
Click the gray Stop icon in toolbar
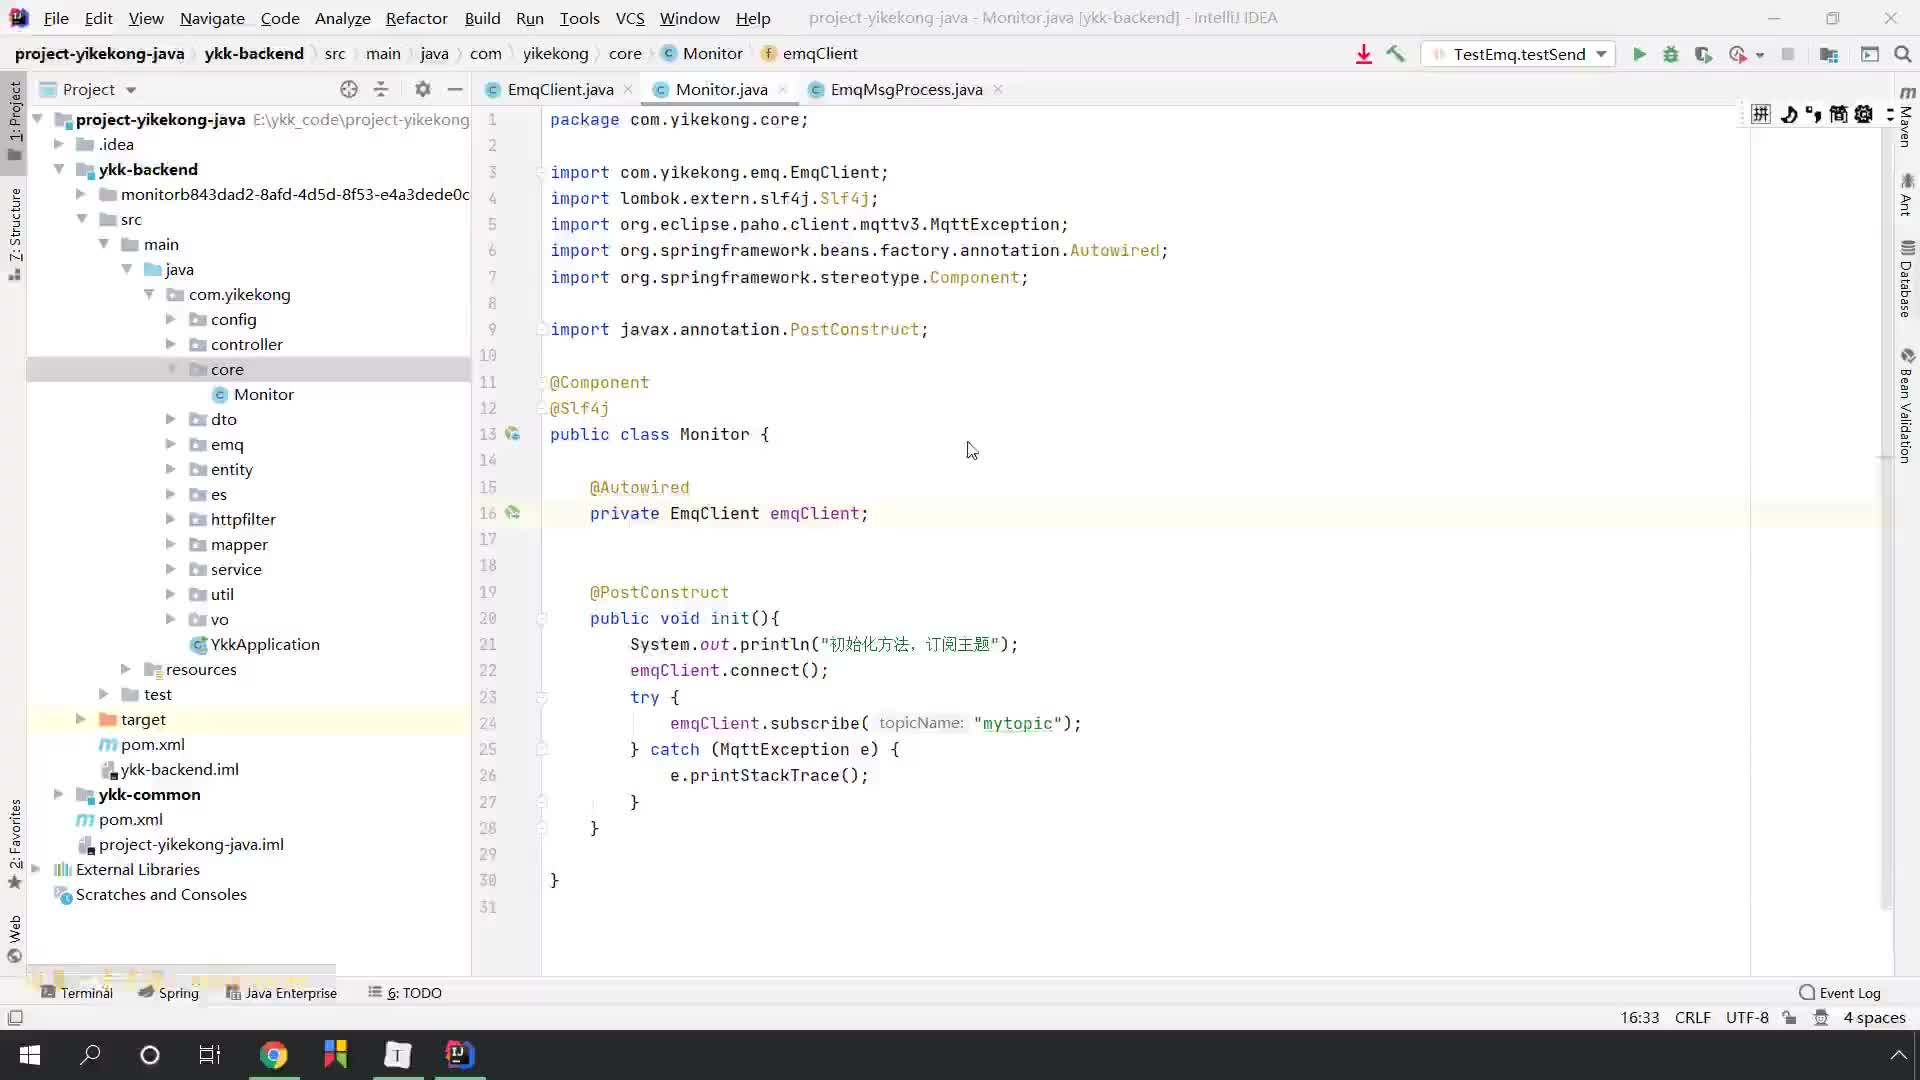1788,54
